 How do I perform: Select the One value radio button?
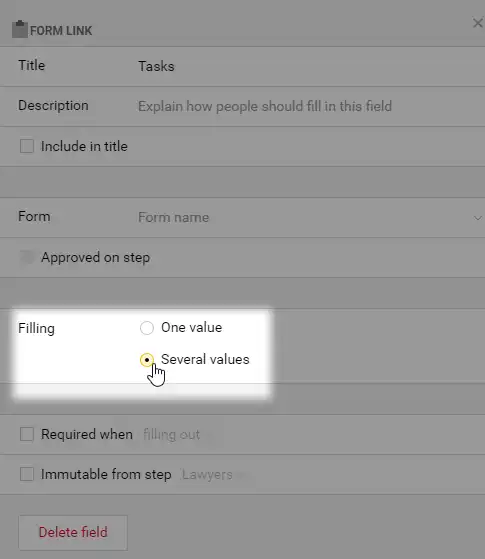pos(147,328)
